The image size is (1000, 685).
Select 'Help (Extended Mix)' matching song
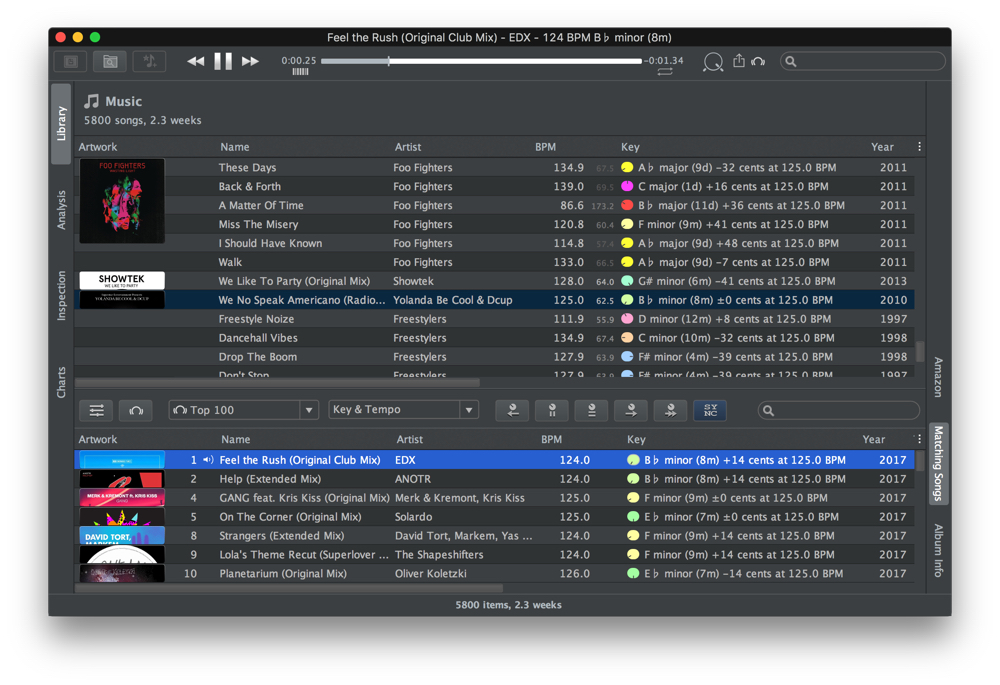pyautogui.click(x=494, y=479)
